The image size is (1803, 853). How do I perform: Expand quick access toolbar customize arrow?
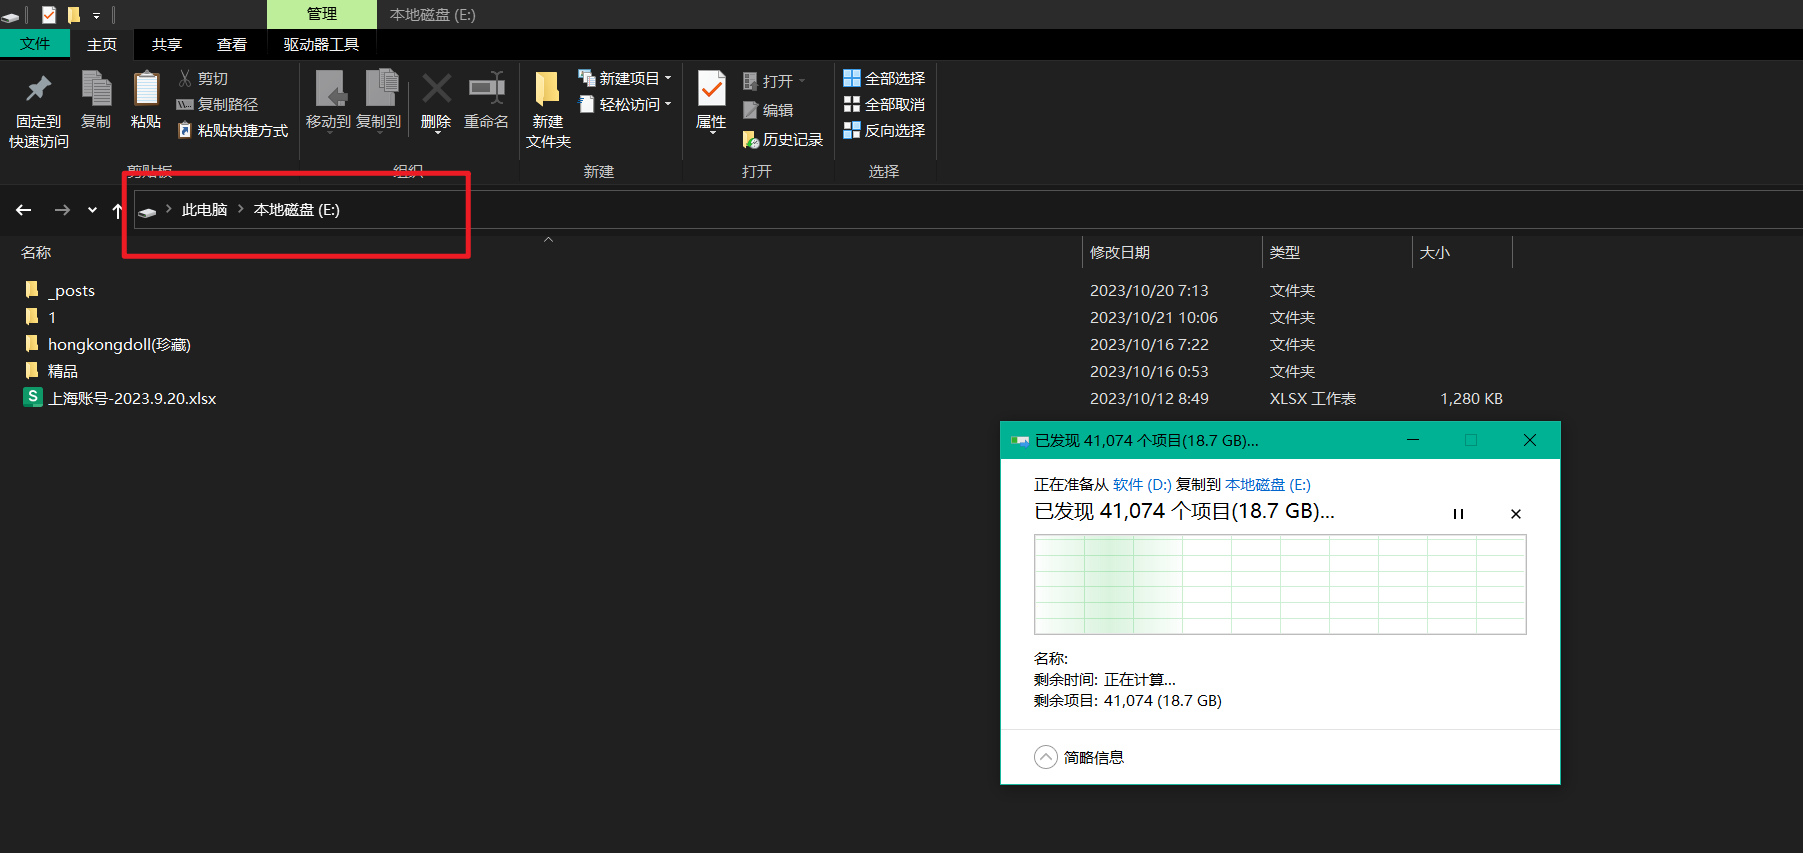click(x=96, y=15)
